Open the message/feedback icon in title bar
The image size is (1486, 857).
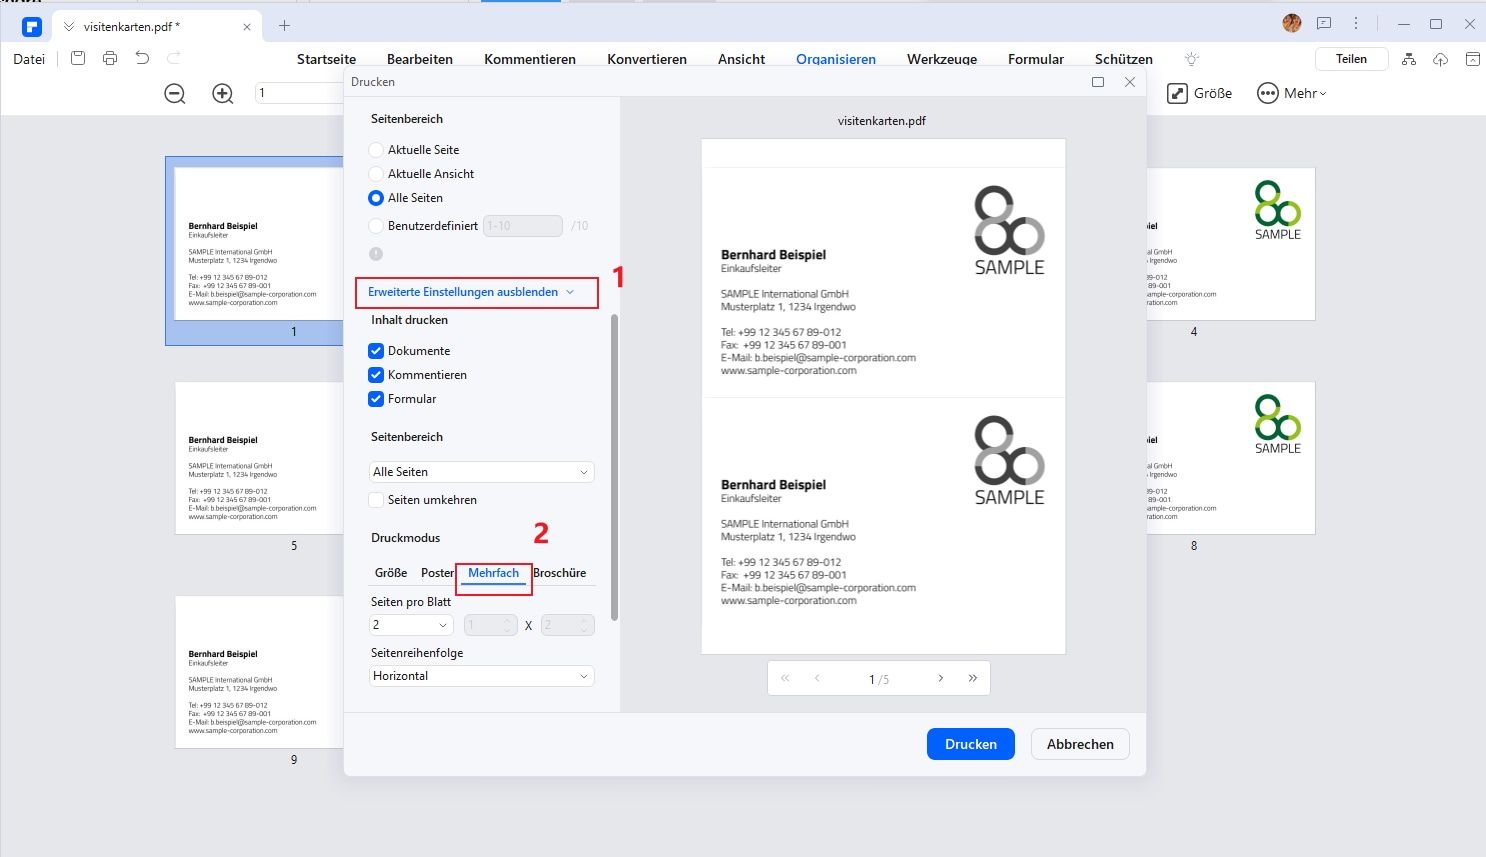(1324, 23)
